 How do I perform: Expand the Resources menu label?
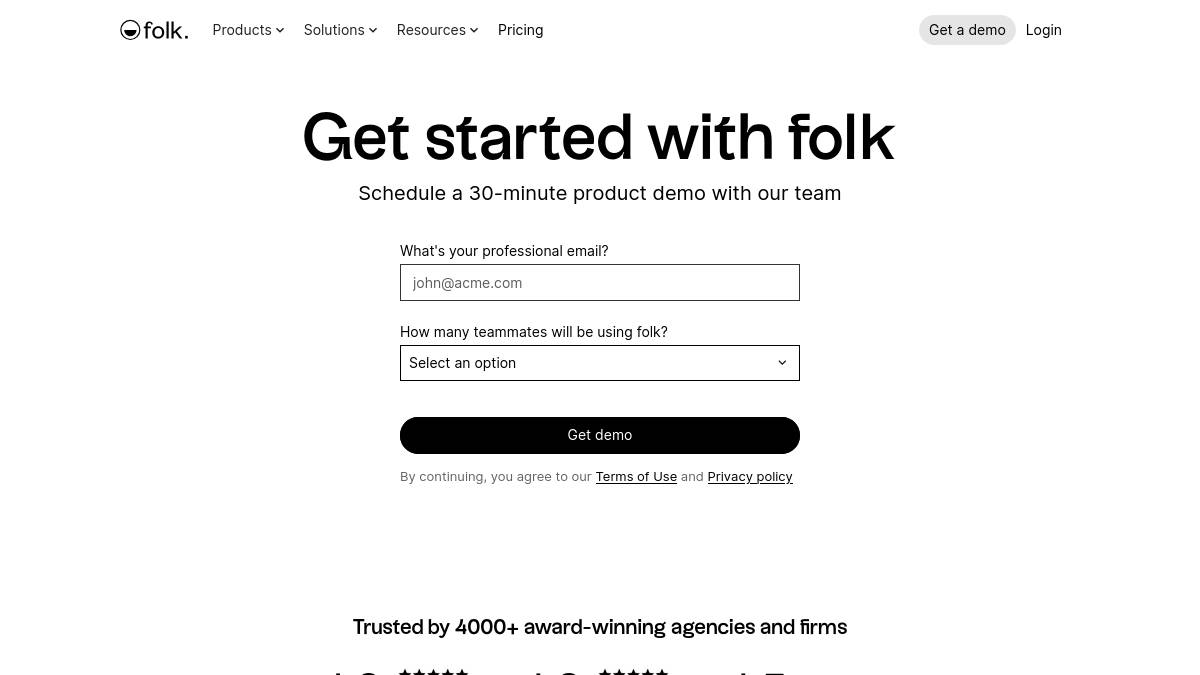(431, 30)
